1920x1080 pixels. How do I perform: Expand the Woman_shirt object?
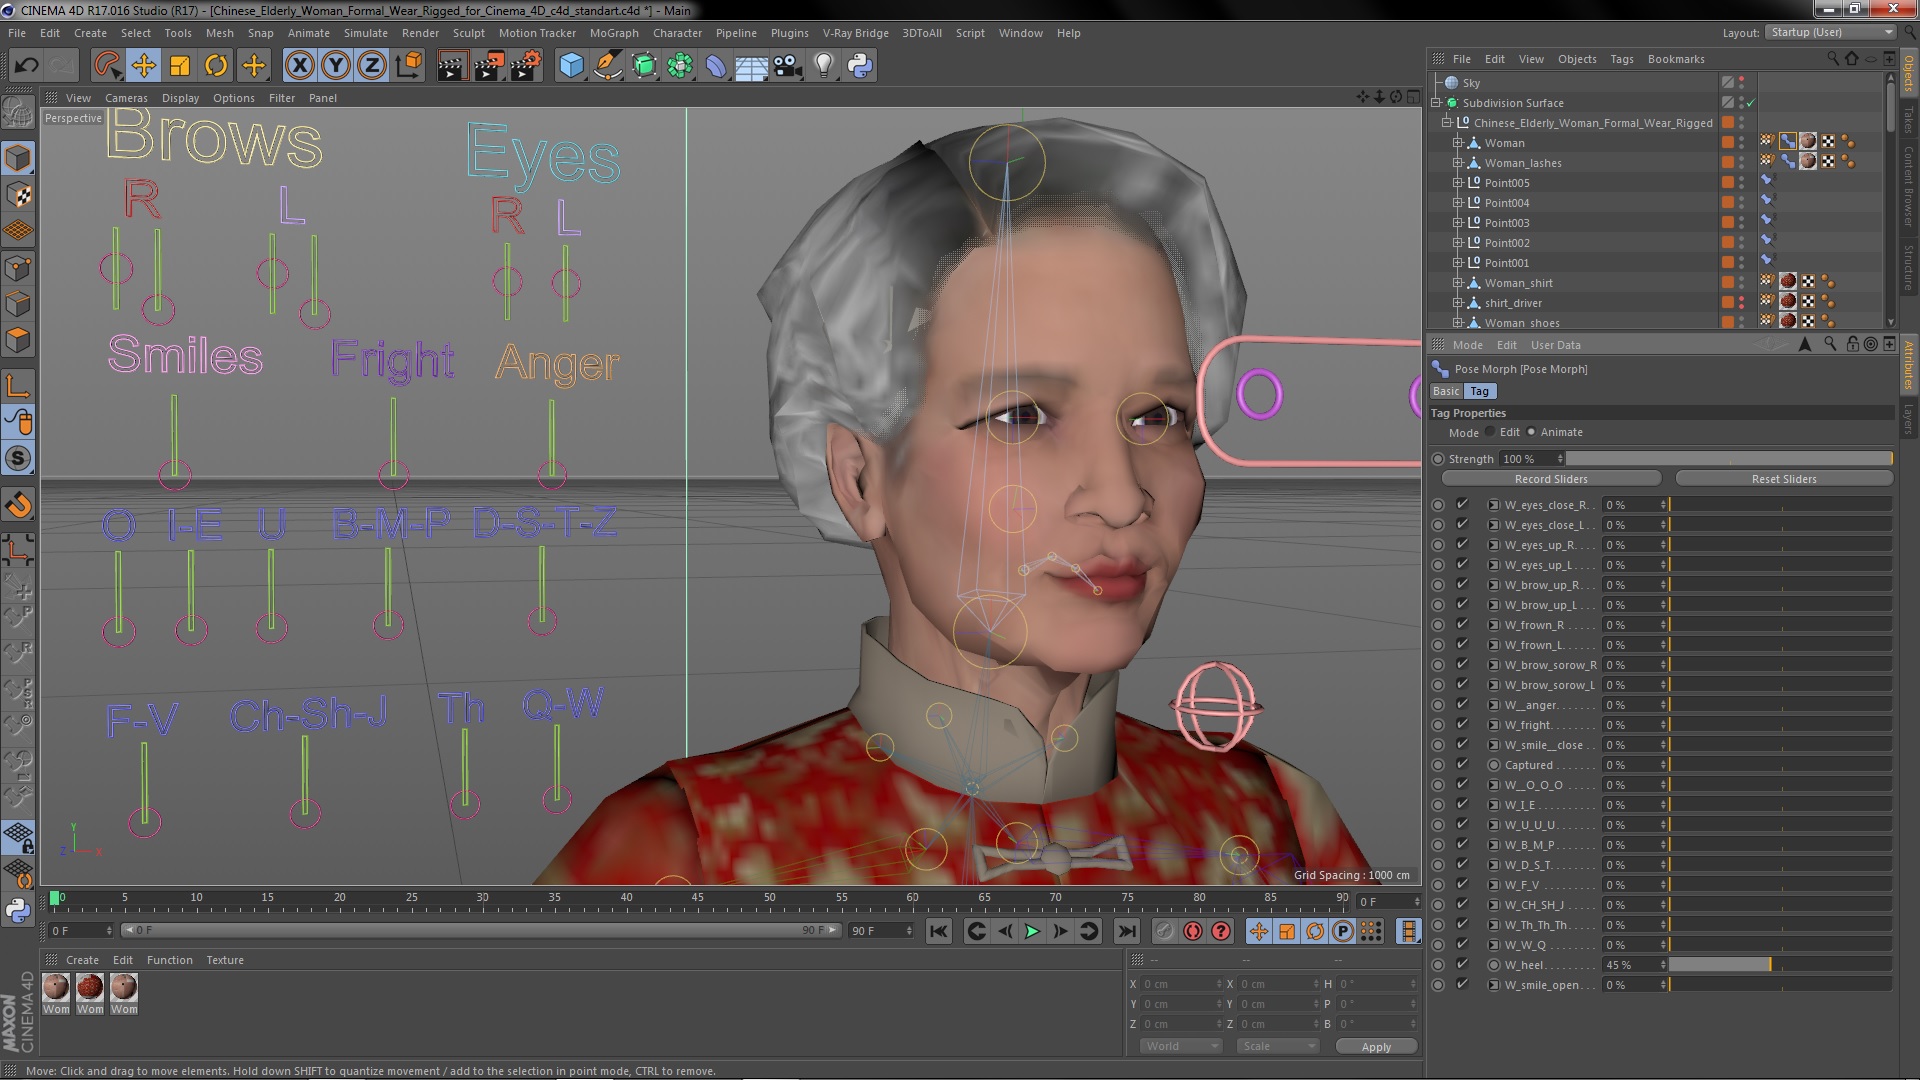[1457, 283]
